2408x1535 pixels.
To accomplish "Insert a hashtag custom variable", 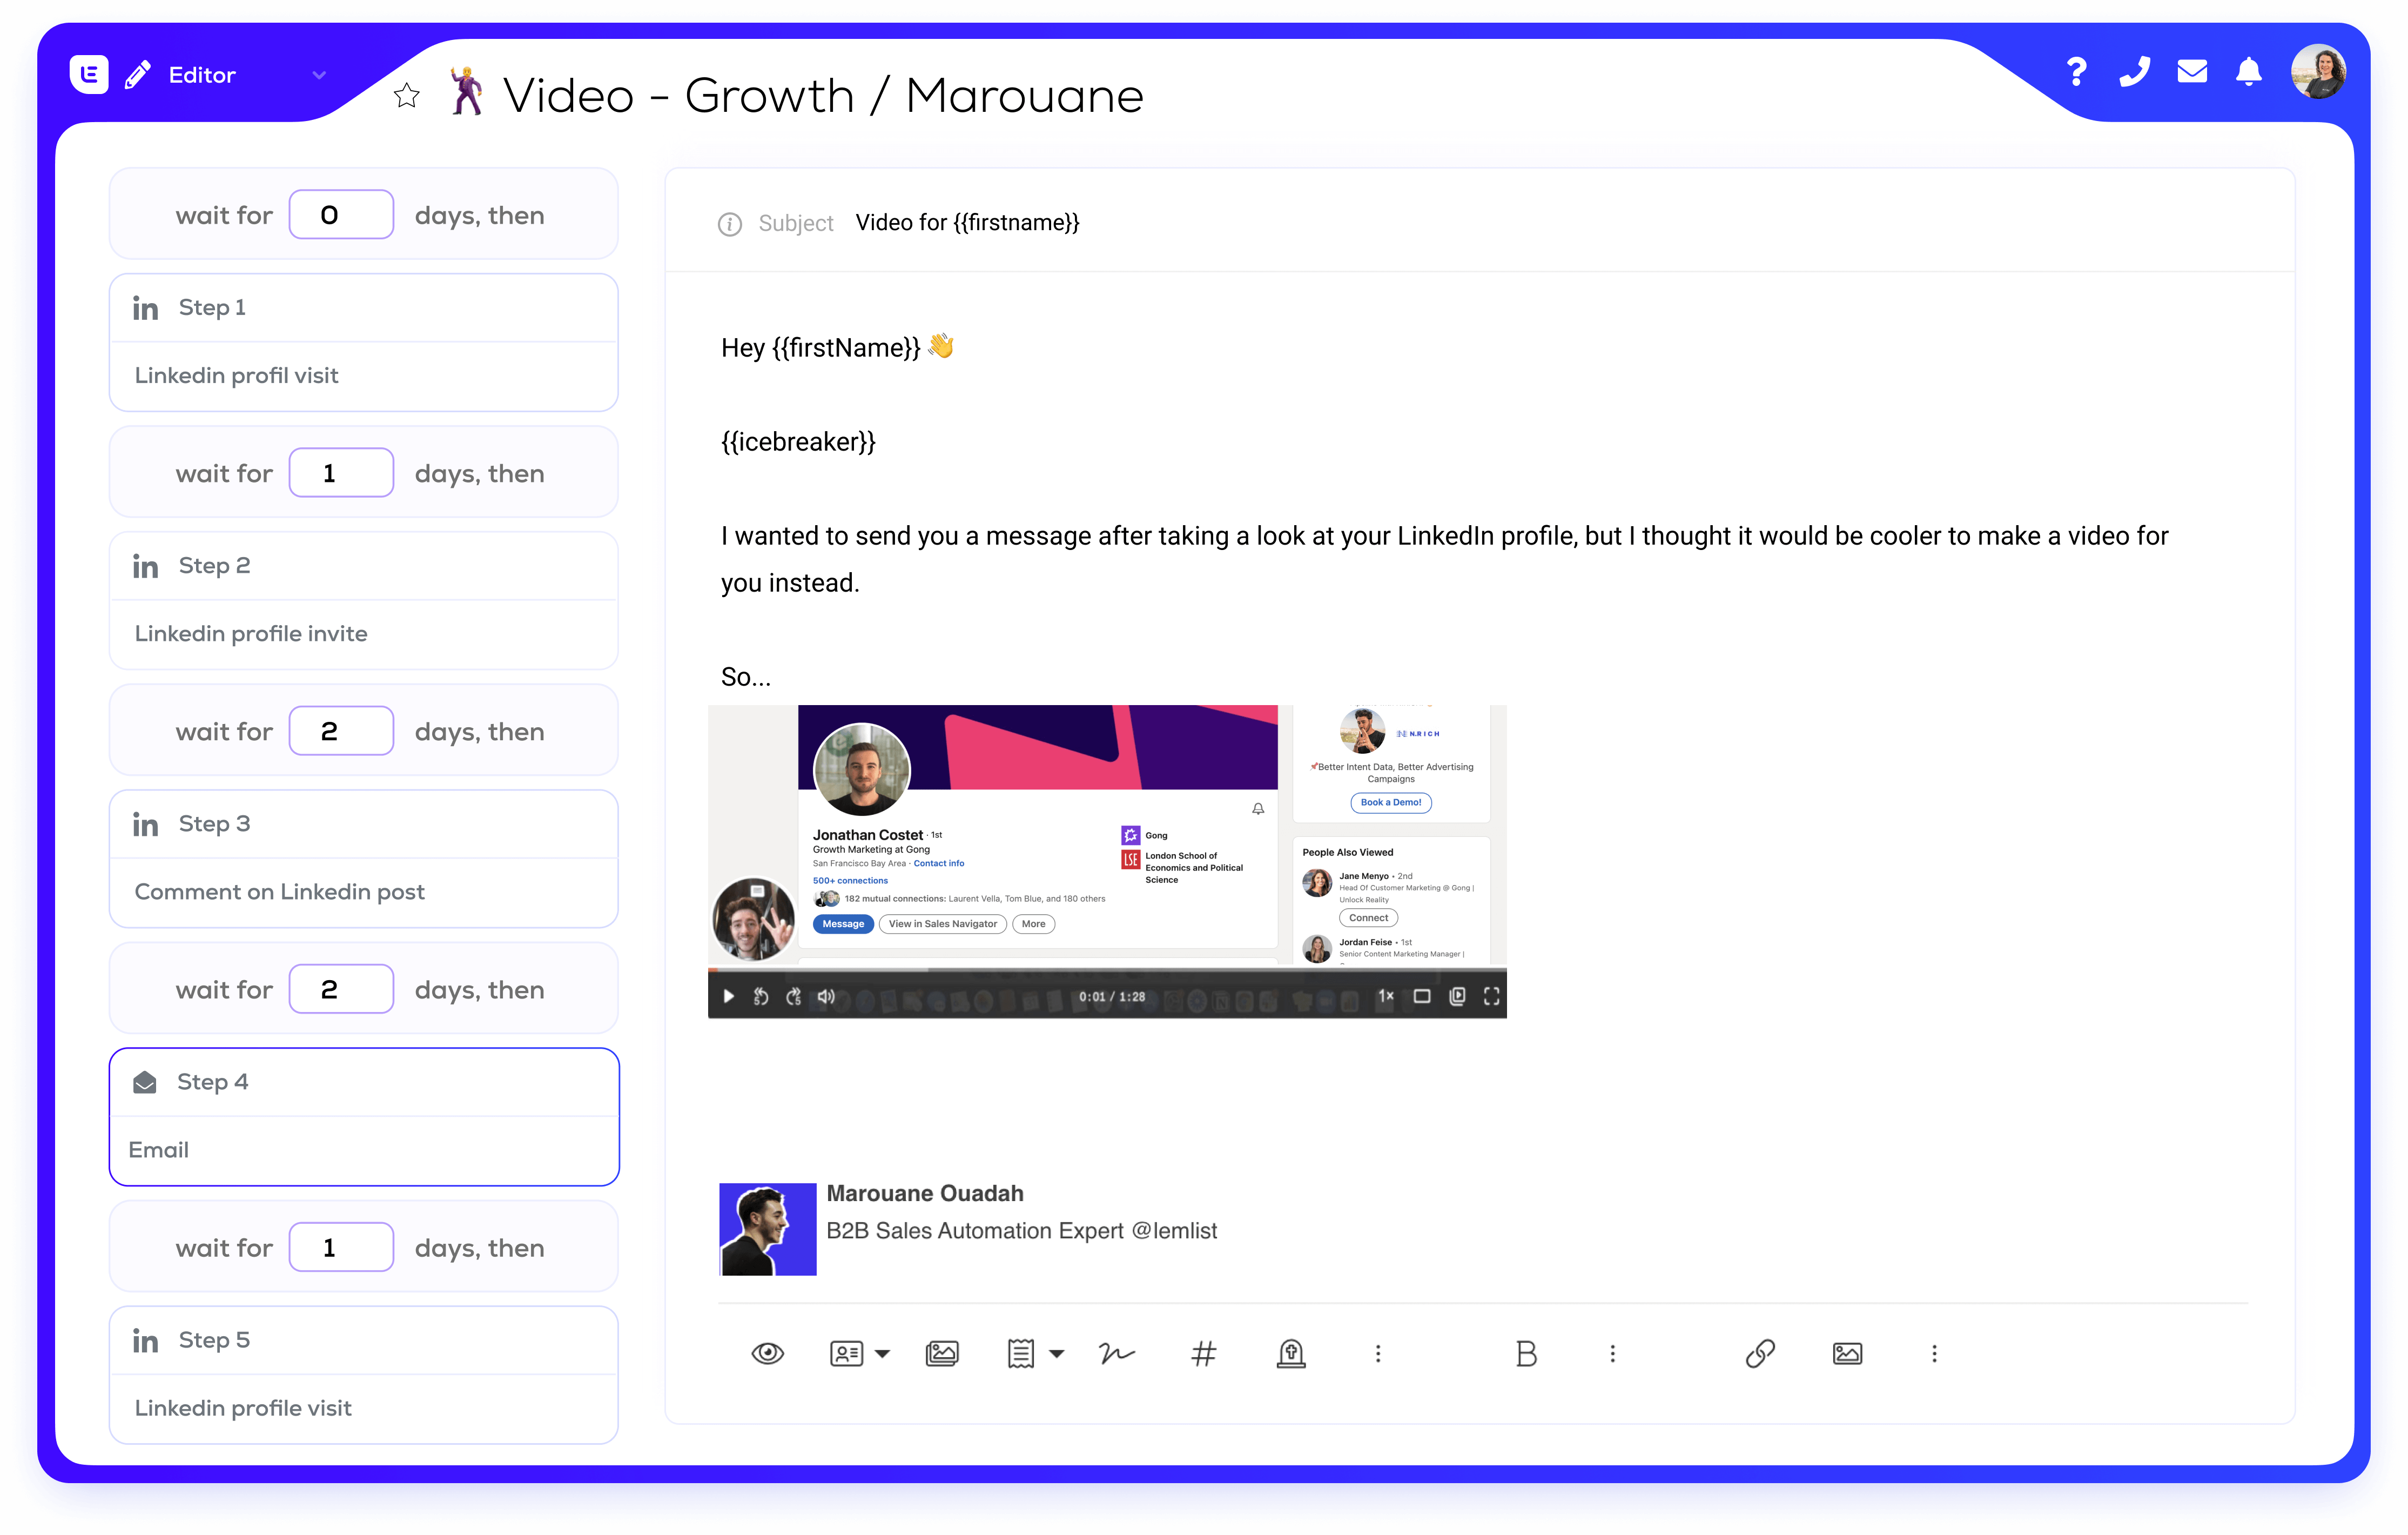I will (1204, 1354).
